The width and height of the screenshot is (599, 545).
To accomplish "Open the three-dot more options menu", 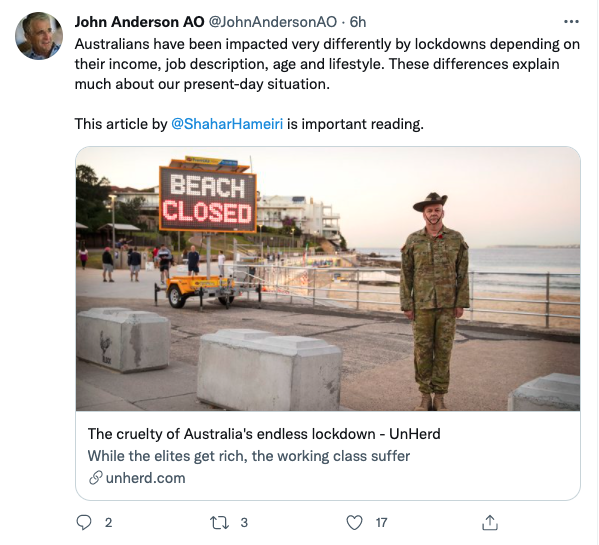I will click(x=571, y=22).
